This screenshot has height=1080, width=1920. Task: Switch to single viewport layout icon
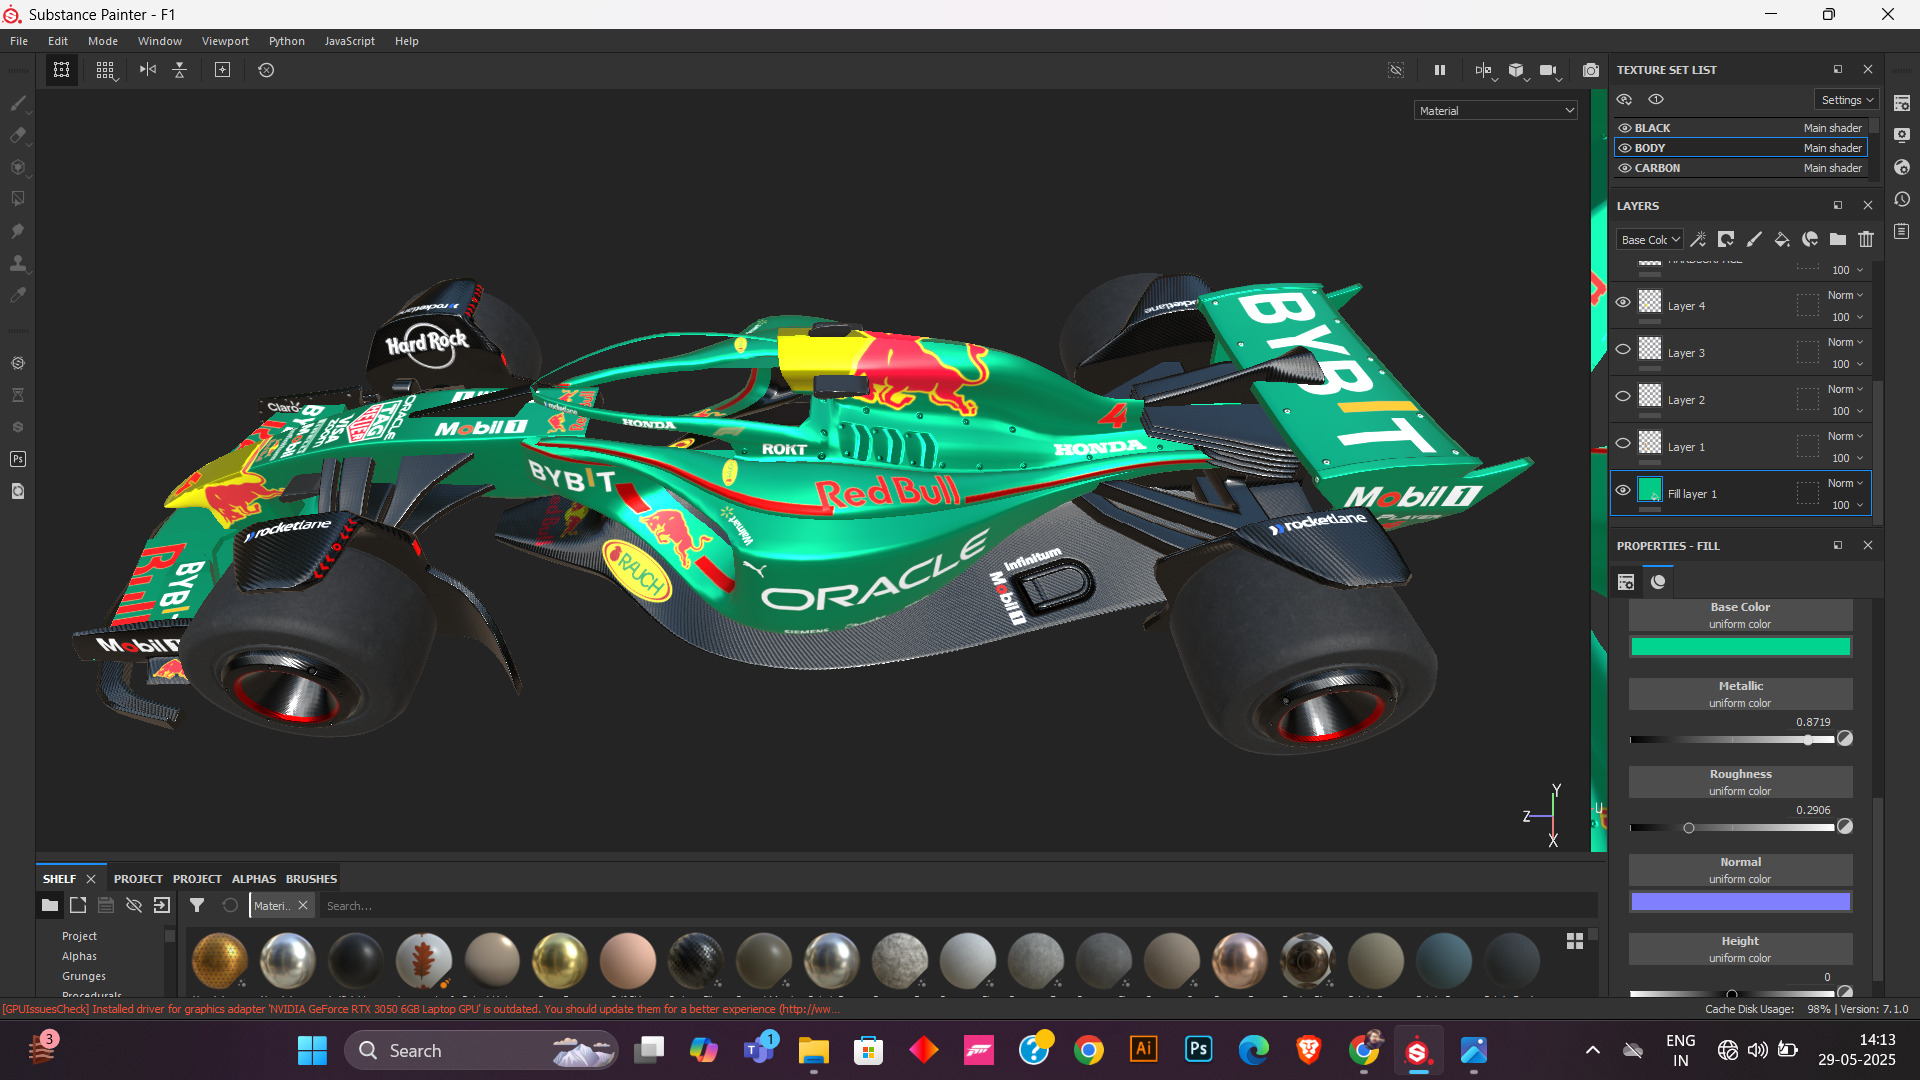[62, 70]
